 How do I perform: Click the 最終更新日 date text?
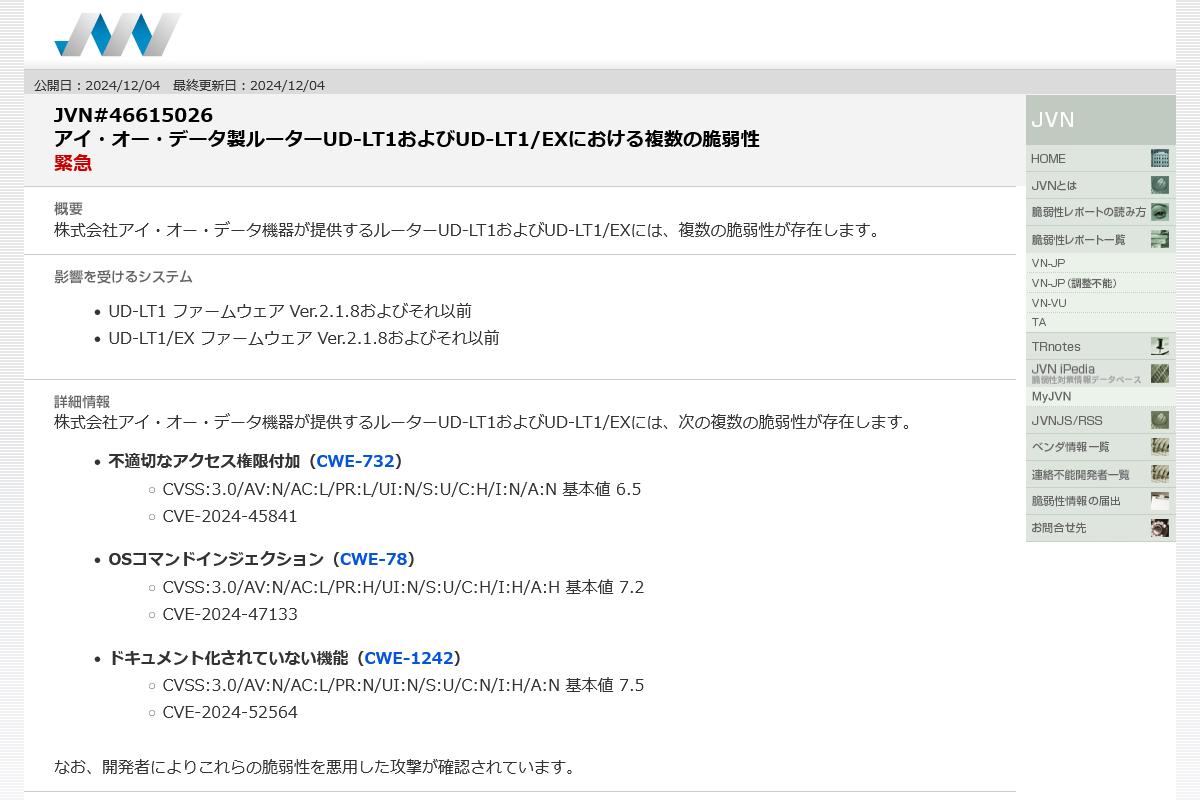(249, 85)
